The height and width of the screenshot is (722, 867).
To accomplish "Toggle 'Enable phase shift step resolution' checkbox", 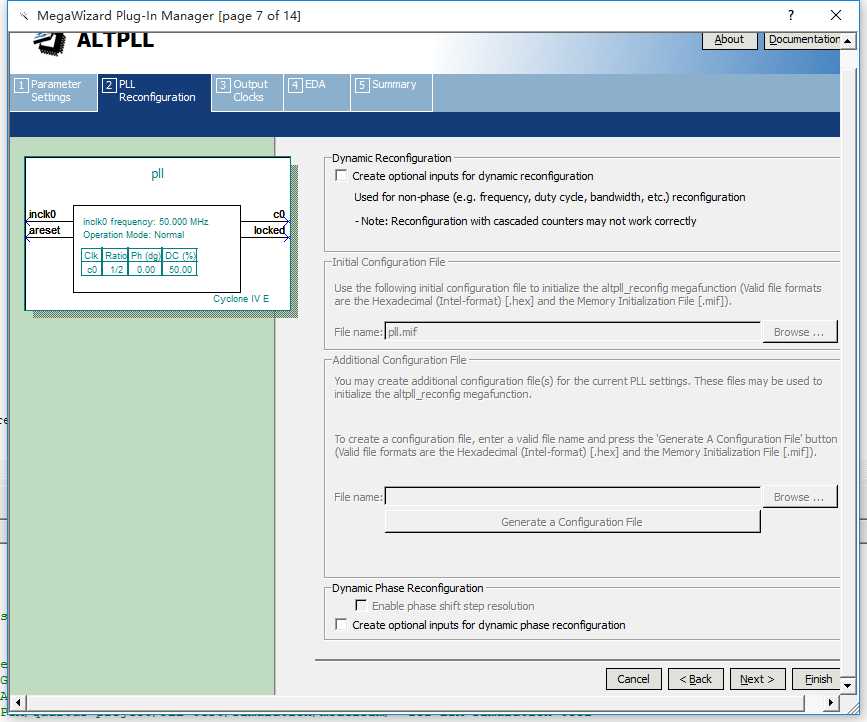I will [x=361, y=605].
